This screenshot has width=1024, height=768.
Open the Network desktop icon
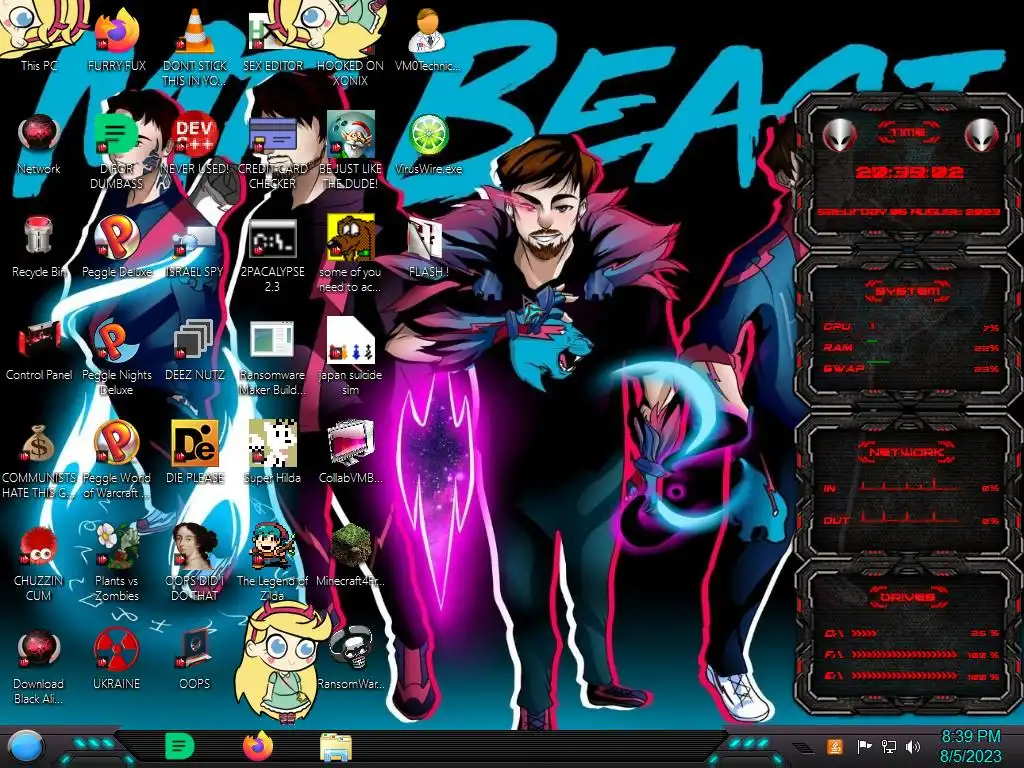(x=39, y=144)
